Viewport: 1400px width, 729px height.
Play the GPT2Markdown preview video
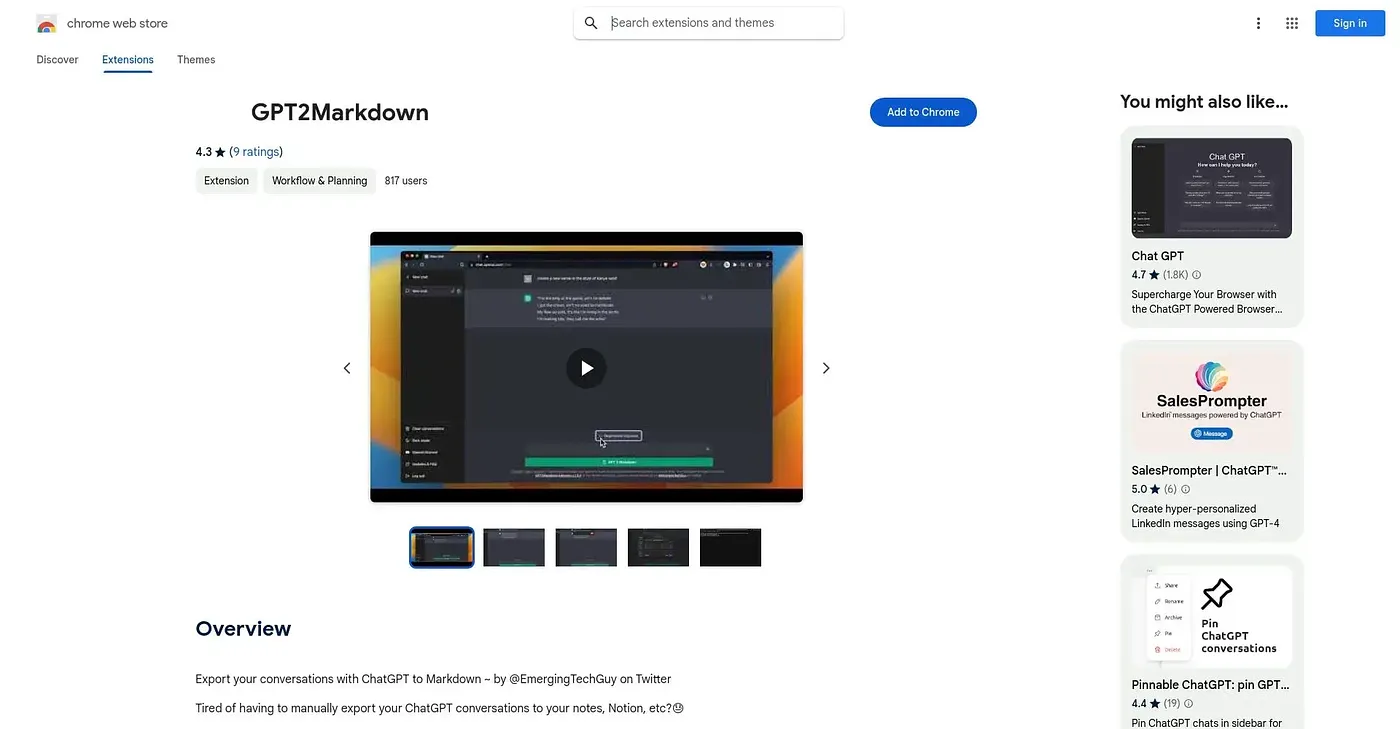coord(586,368)
